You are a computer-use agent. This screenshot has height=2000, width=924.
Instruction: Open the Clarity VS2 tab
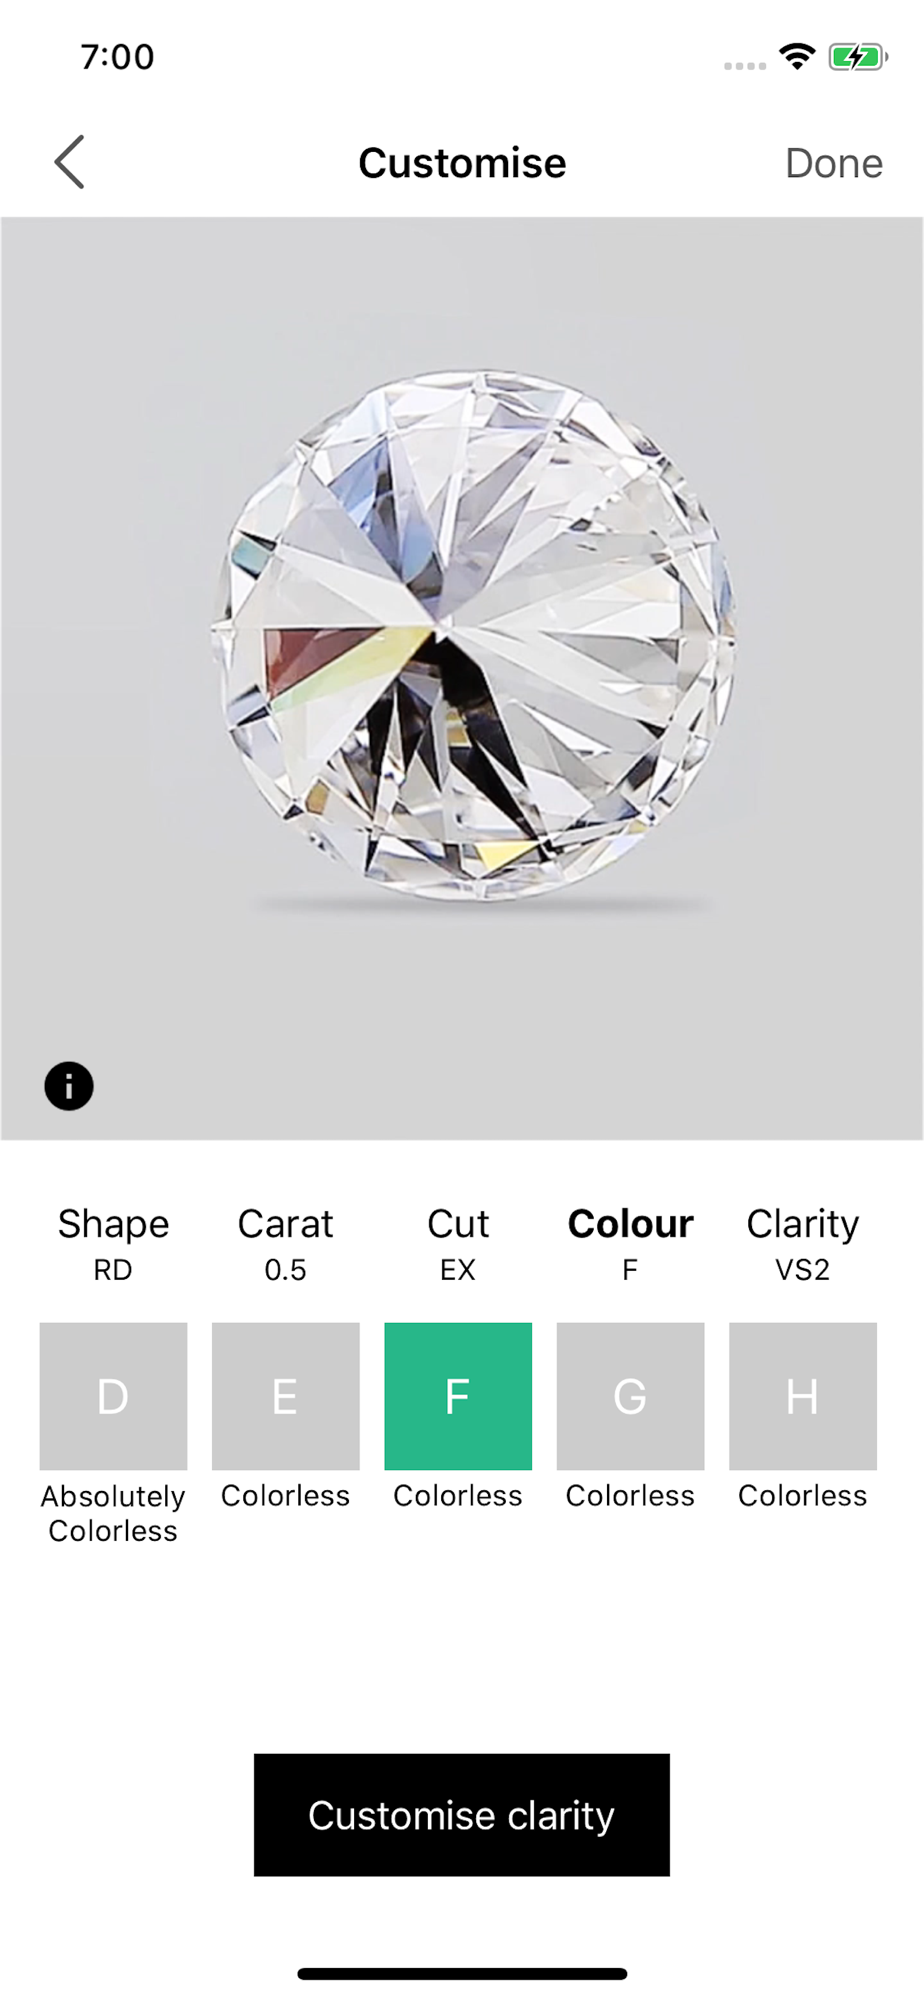(x=803, y=1244)
